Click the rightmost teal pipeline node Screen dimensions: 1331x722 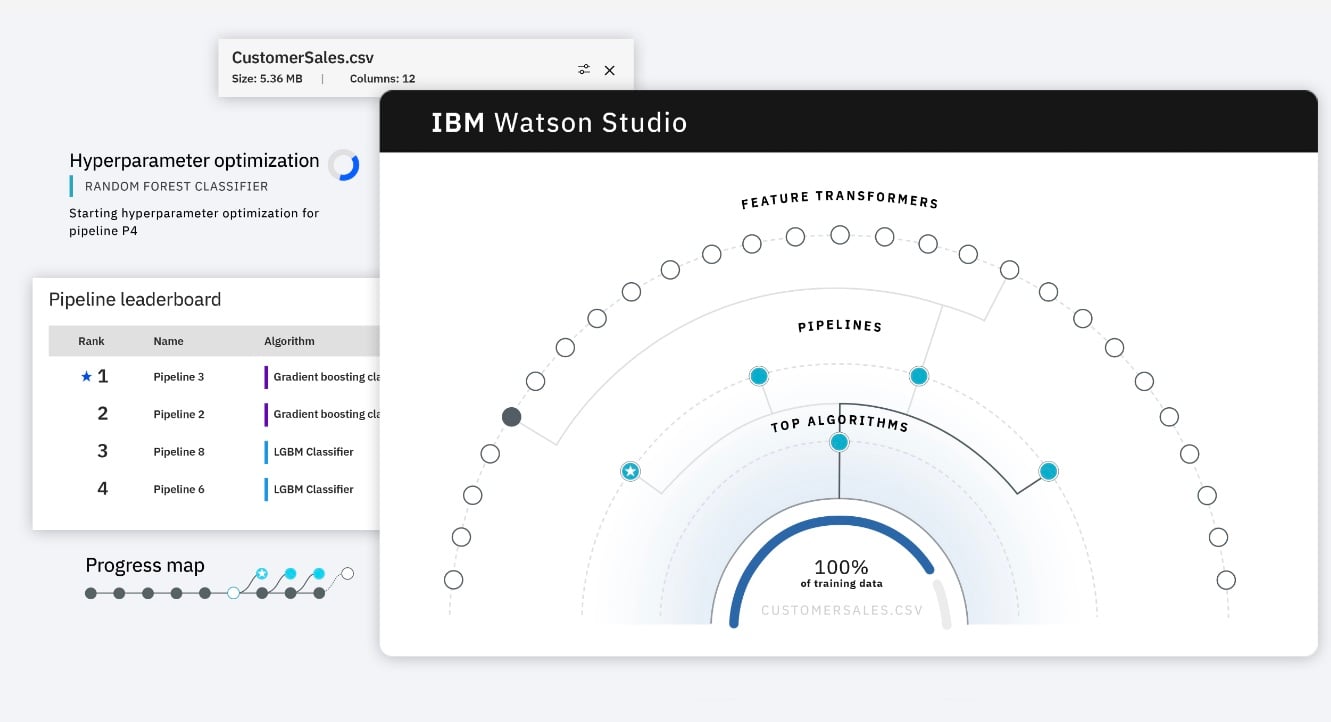click(1048, 471)
